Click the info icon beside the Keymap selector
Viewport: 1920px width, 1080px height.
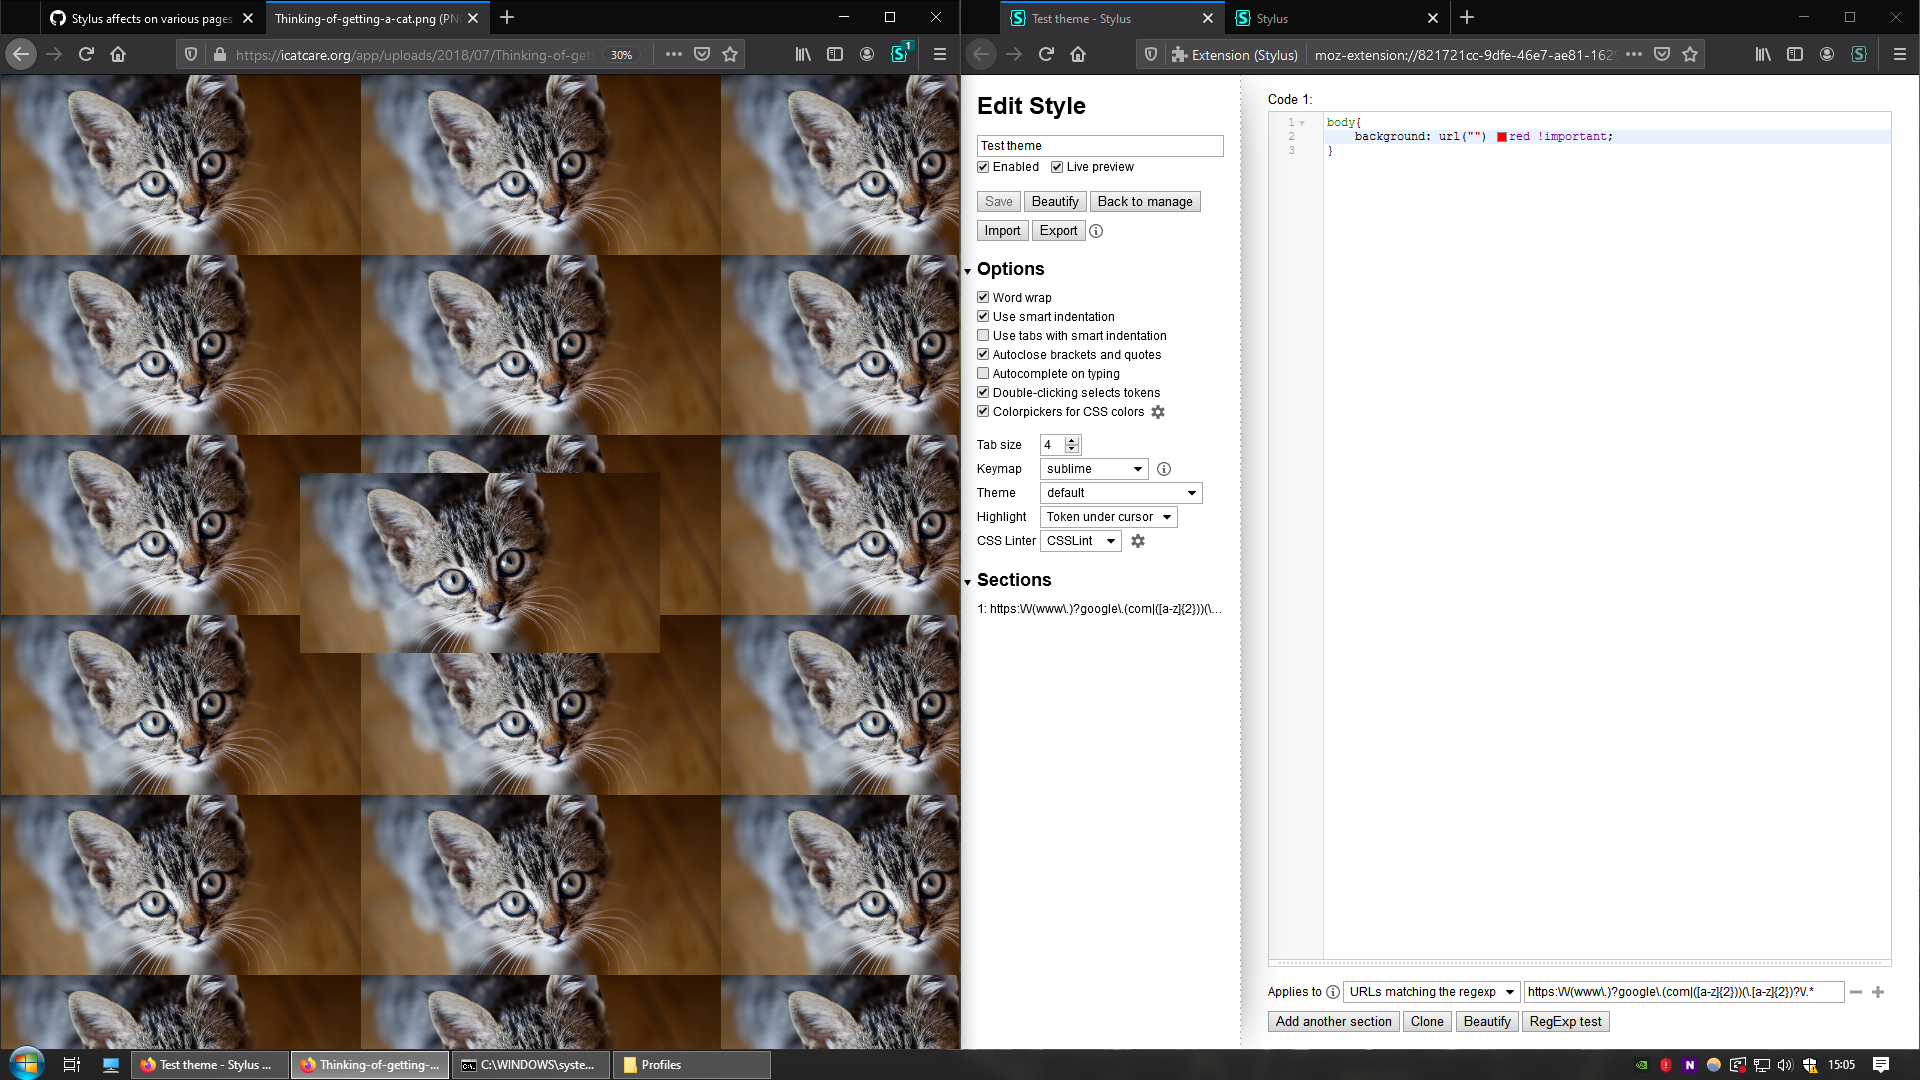pos(1164,468)
